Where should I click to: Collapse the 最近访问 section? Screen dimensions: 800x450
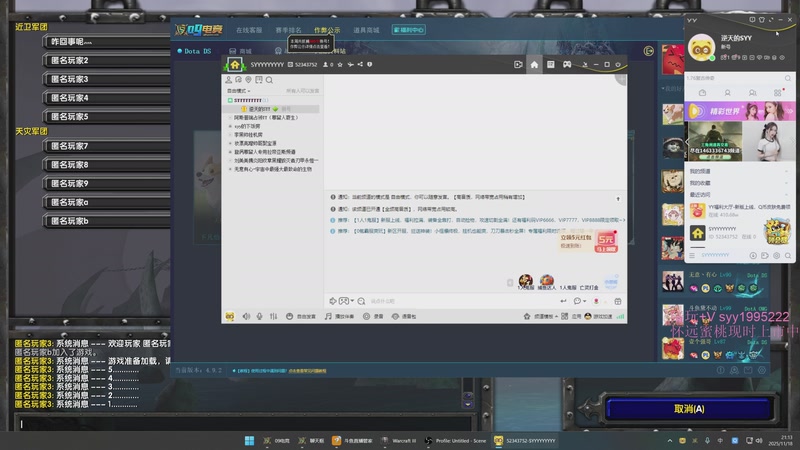pyautogui.click(x=739, y=194)
